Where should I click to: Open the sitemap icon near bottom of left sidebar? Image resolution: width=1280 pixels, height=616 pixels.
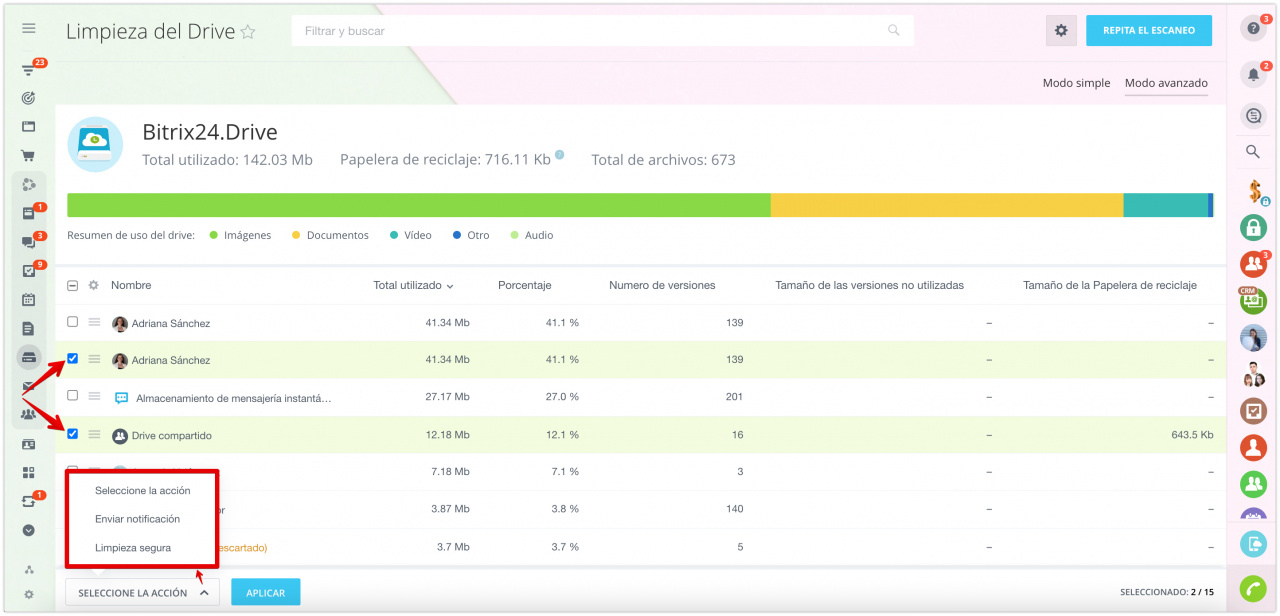pos(29,570)
